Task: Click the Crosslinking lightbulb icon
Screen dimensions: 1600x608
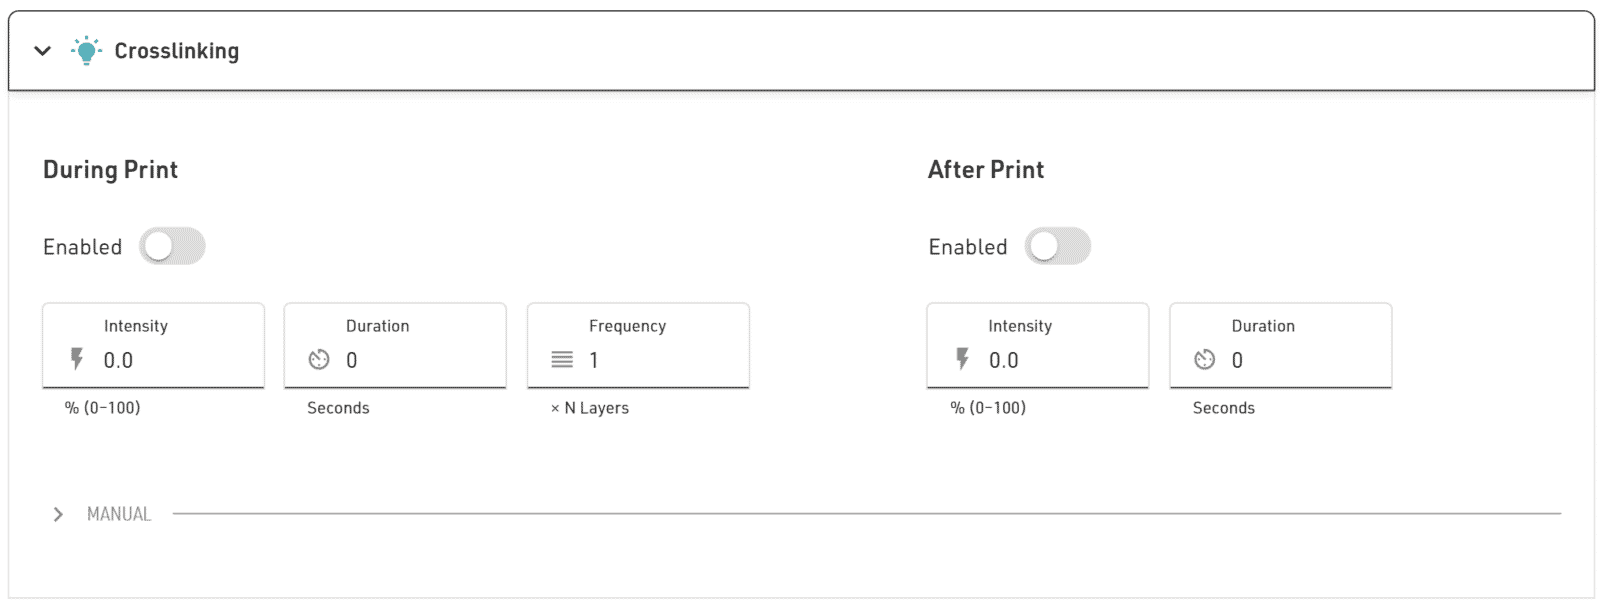Action: (87, 50)
